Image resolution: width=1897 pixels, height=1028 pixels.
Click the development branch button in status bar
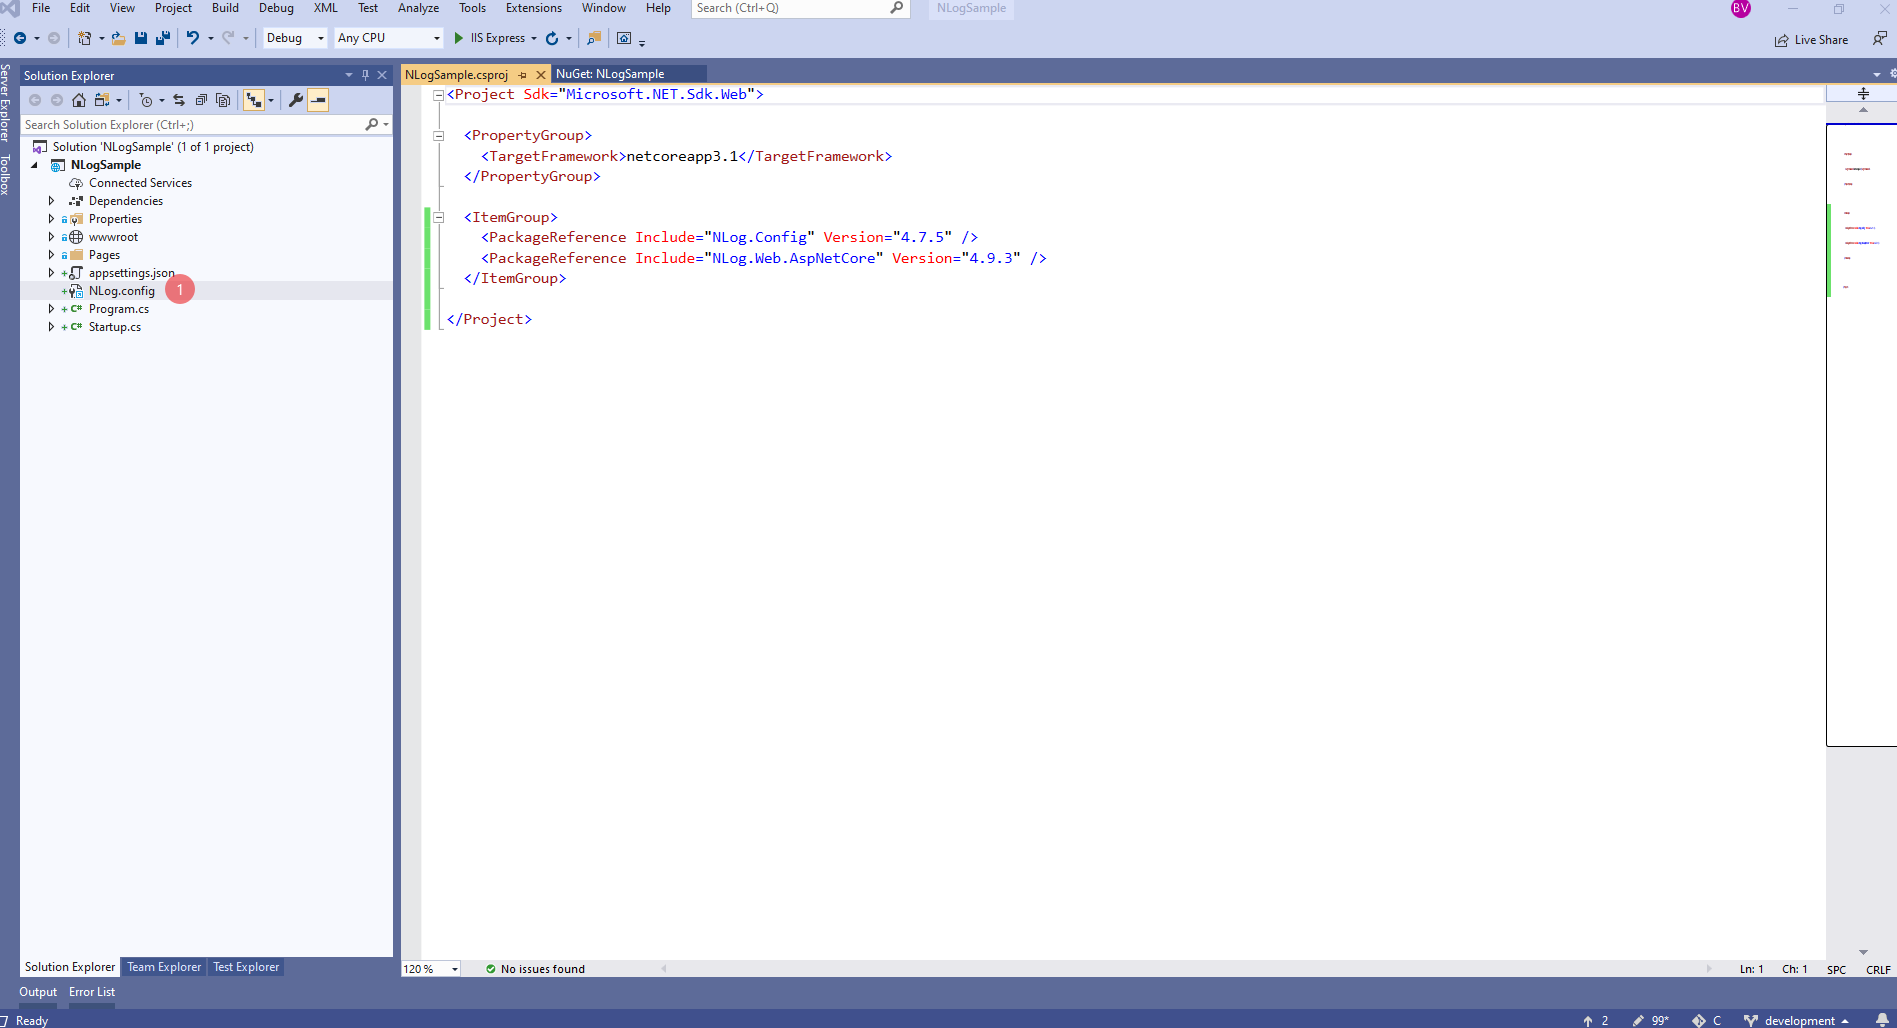click(x=1796, y=1020)
